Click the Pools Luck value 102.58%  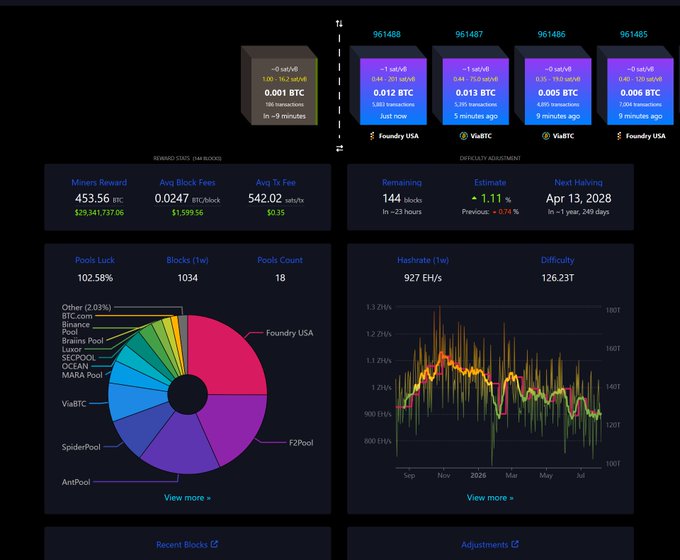coord(95,278)
